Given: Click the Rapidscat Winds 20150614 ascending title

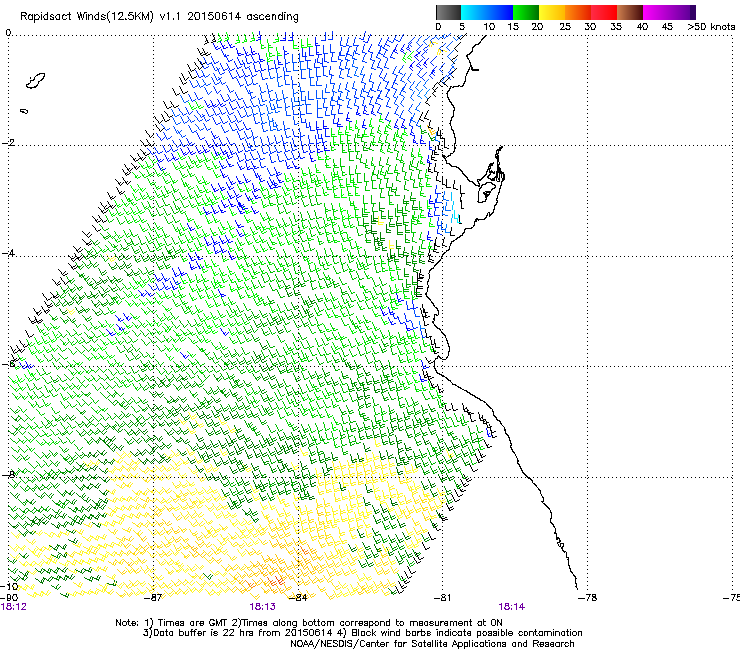Looking at the screenshot, I should (x=159, y=17).
